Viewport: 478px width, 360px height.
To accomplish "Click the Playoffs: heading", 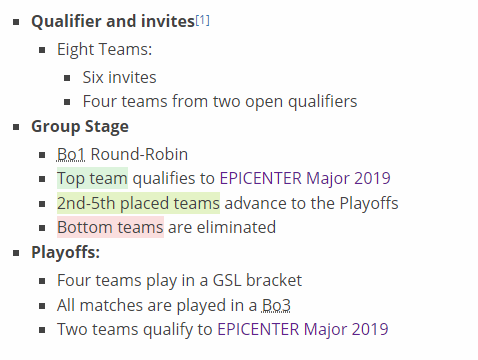I will (66, 252).
